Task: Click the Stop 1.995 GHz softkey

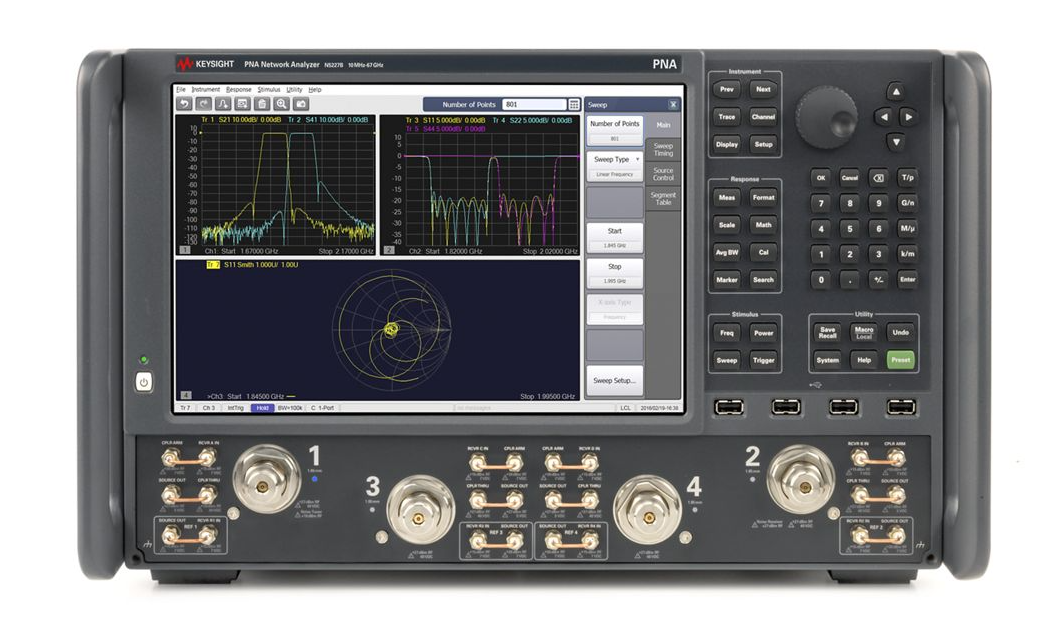Action: pyautogui.click(x=615, y=273)
